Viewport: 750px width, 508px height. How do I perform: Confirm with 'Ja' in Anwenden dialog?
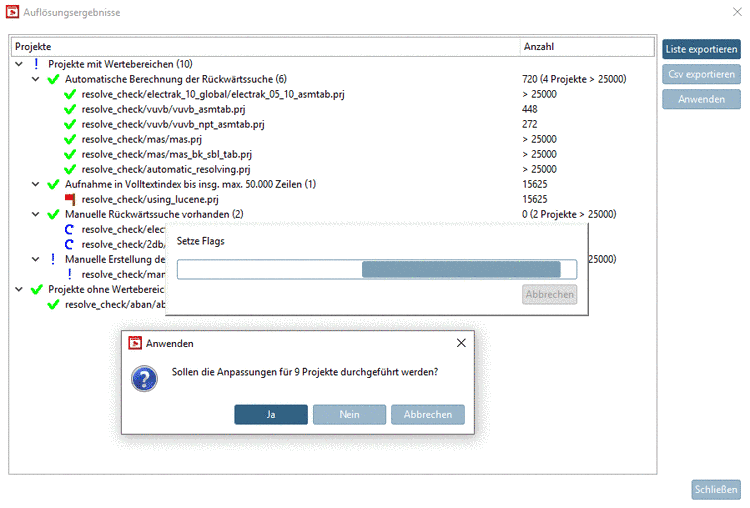(271, 414)
